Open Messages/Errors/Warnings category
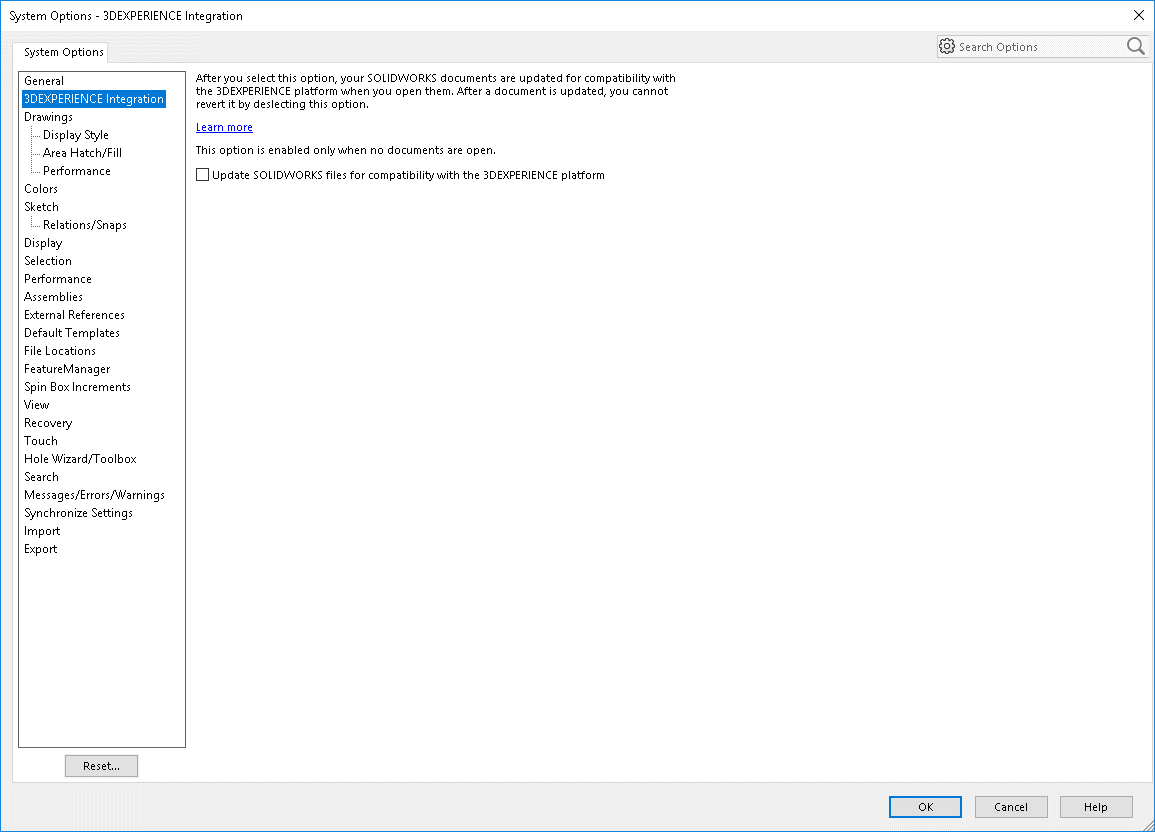Viewport: 1155px width, 832px height. click(94, 495)
